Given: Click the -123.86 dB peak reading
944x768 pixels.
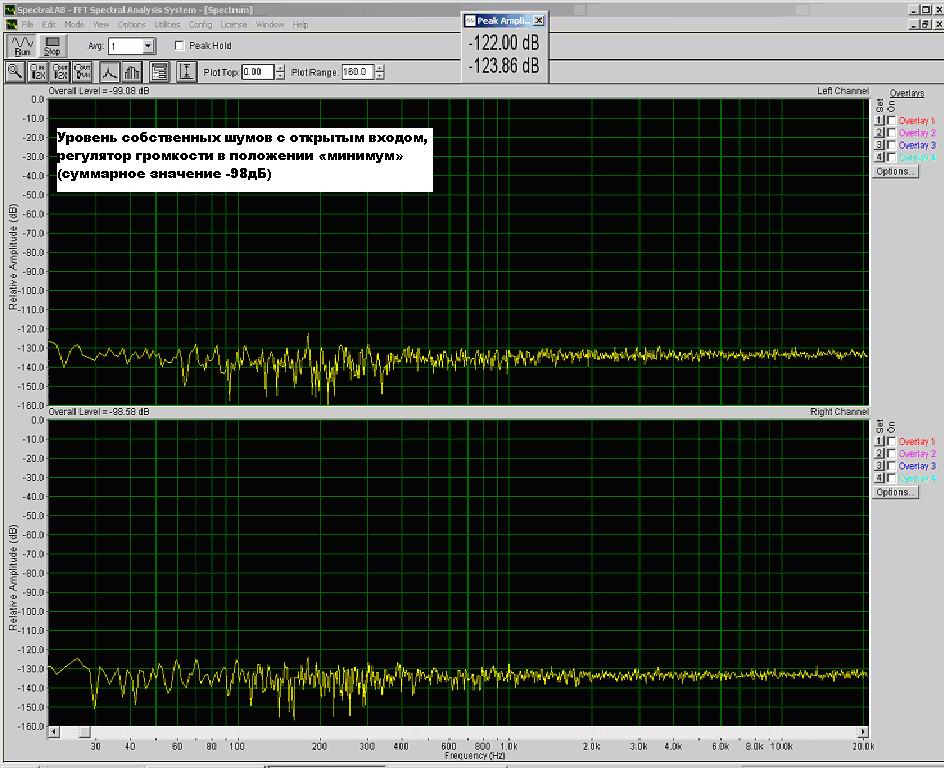Looking at the screenshot, I should tap(504, 66).
